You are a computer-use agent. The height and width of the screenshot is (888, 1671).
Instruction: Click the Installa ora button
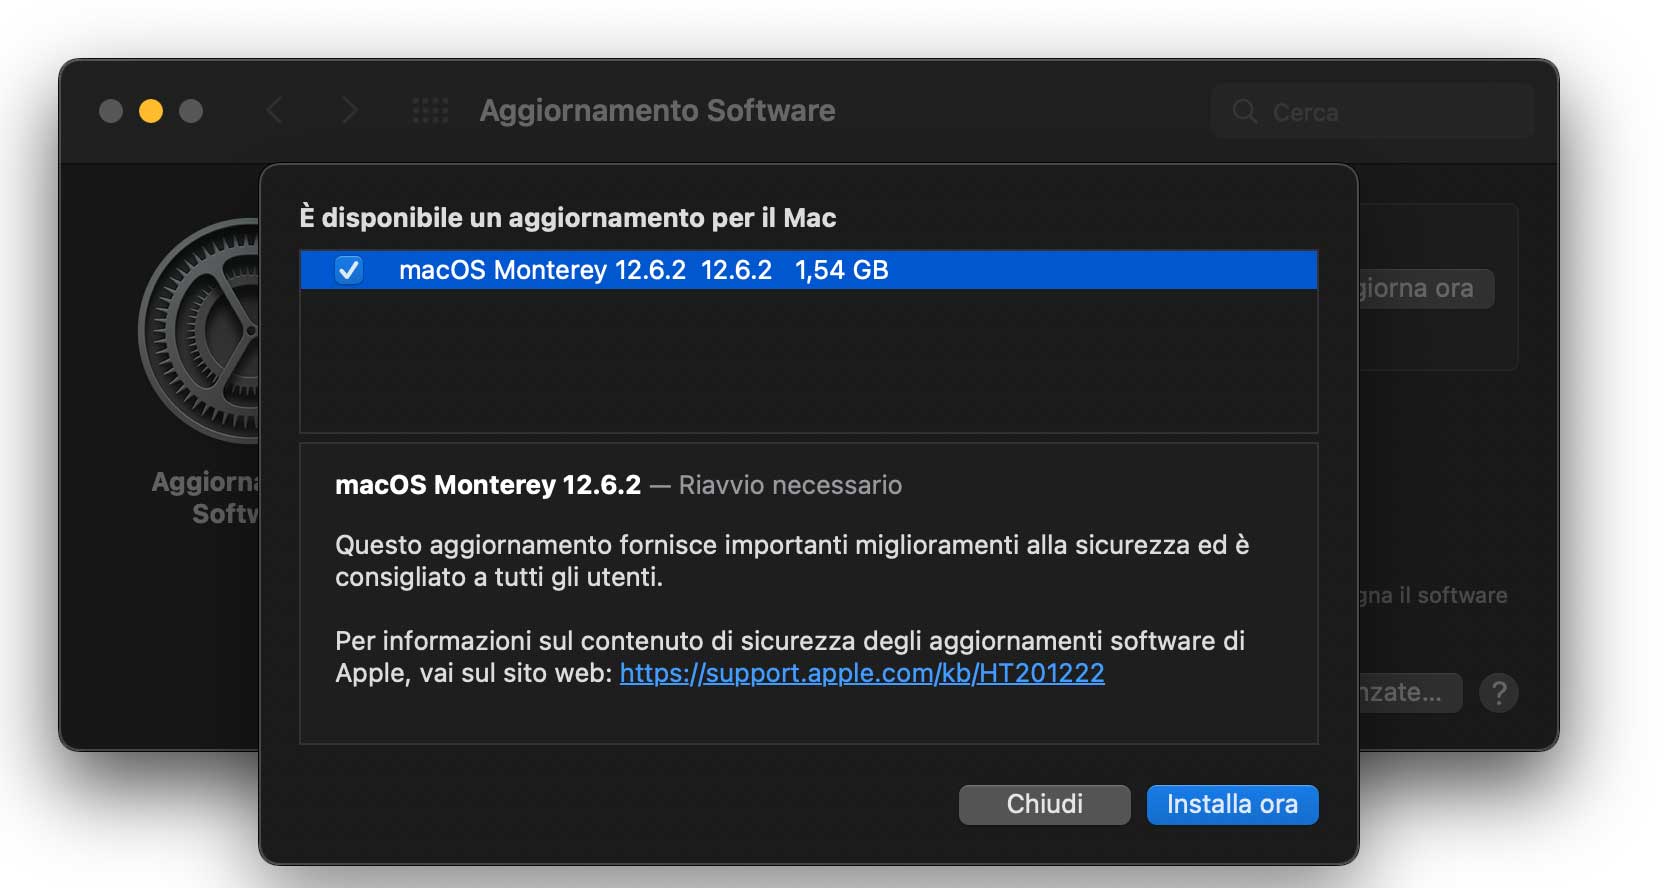tap(1232, 805)
